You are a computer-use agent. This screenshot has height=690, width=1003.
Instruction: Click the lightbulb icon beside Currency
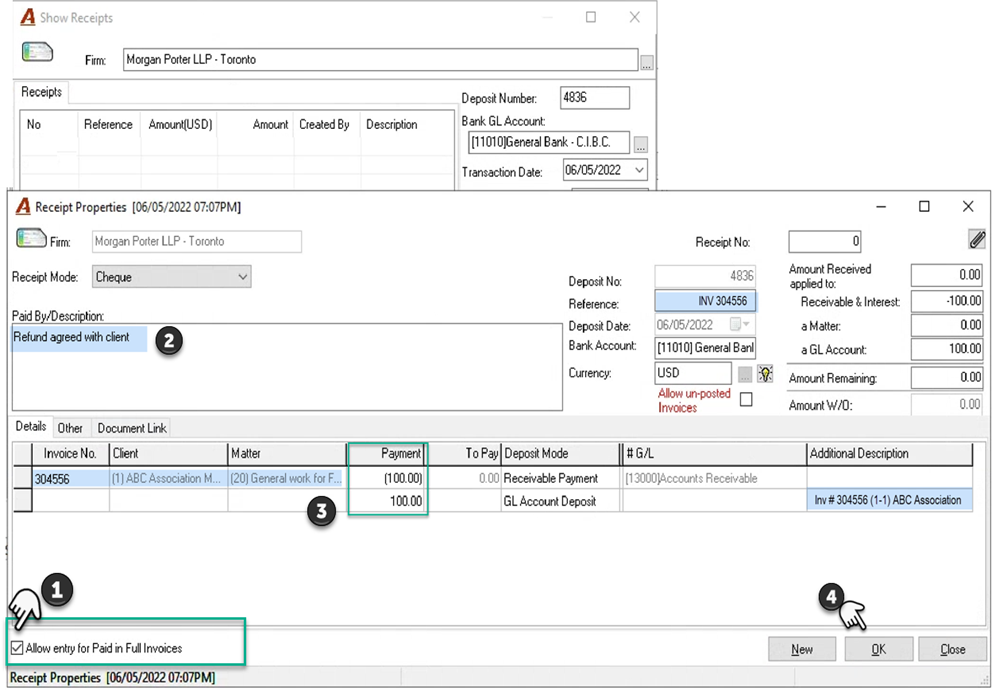[765, 373]
